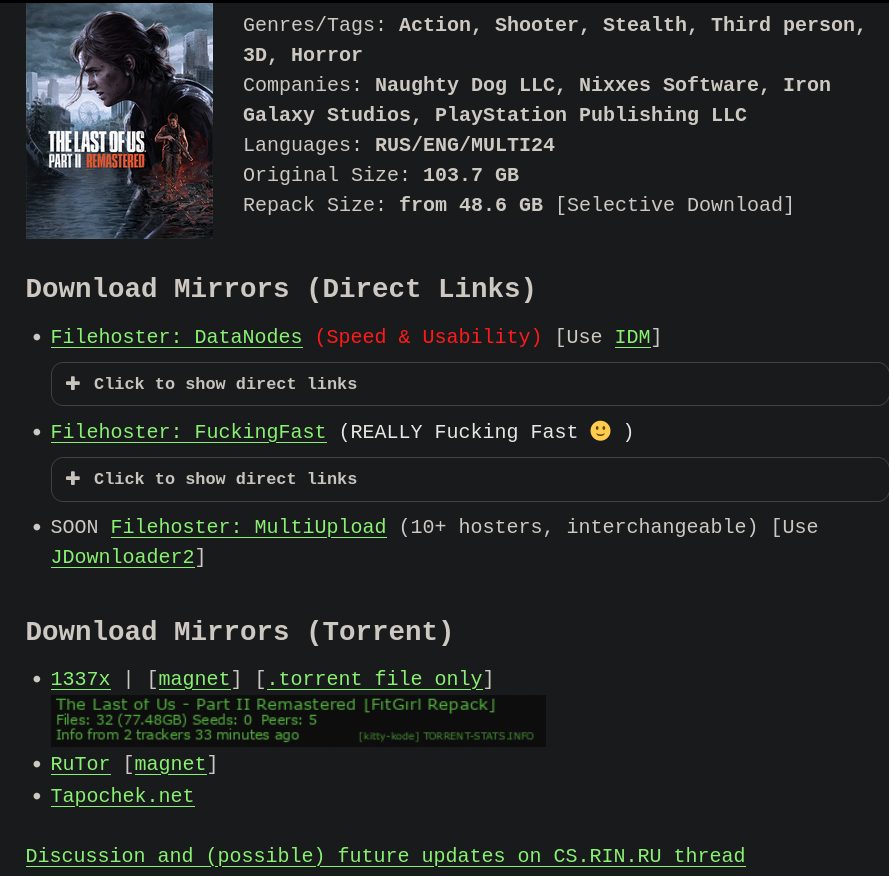889x876 pixels.
Task: Click the from 48.6 GB repack size value
Action: click(471, 205)
